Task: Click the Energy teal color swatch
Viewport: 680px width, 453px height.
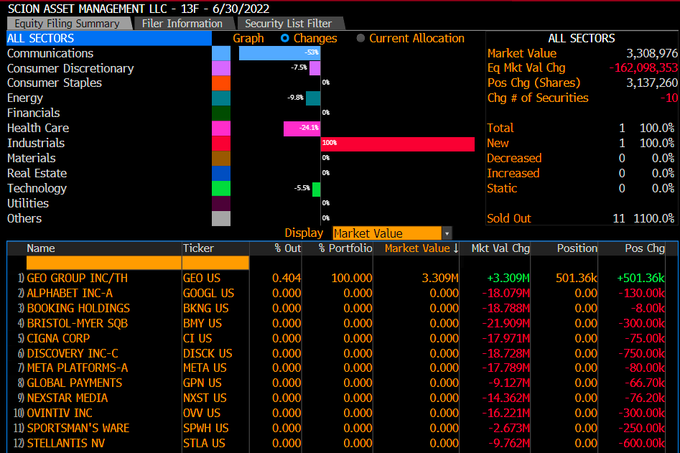Action: click(221, 98)
